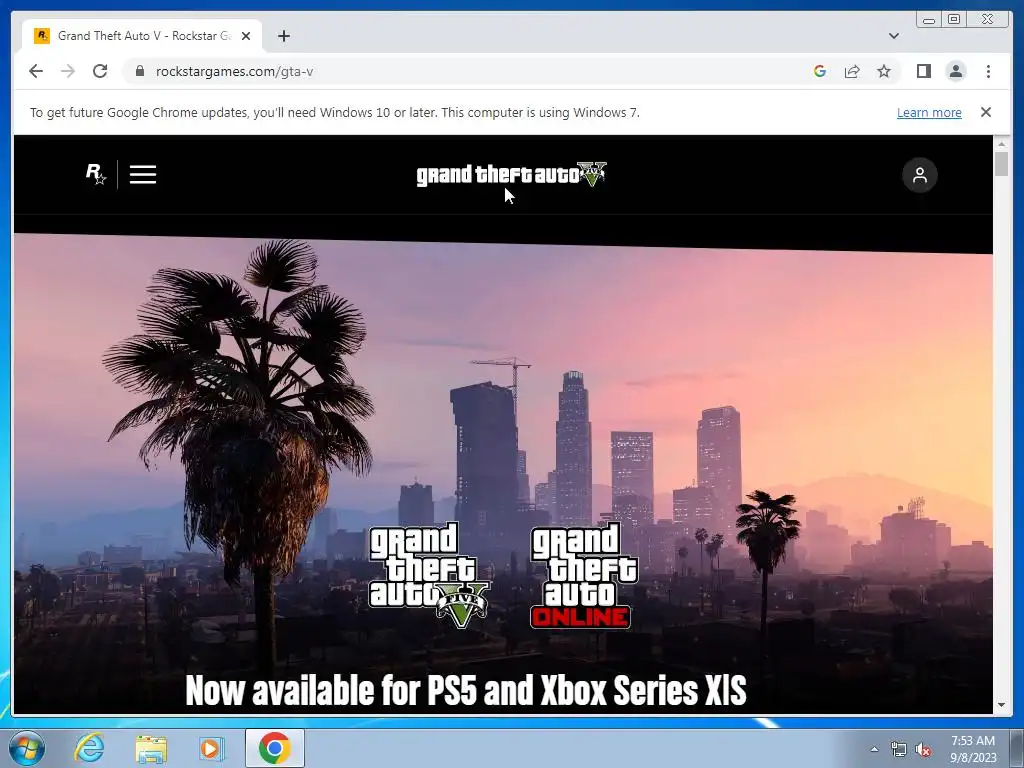This screenshot has height=768, width=1024.
Task: Click the Google icon in the address bar
Action: (x=820, y=71)
